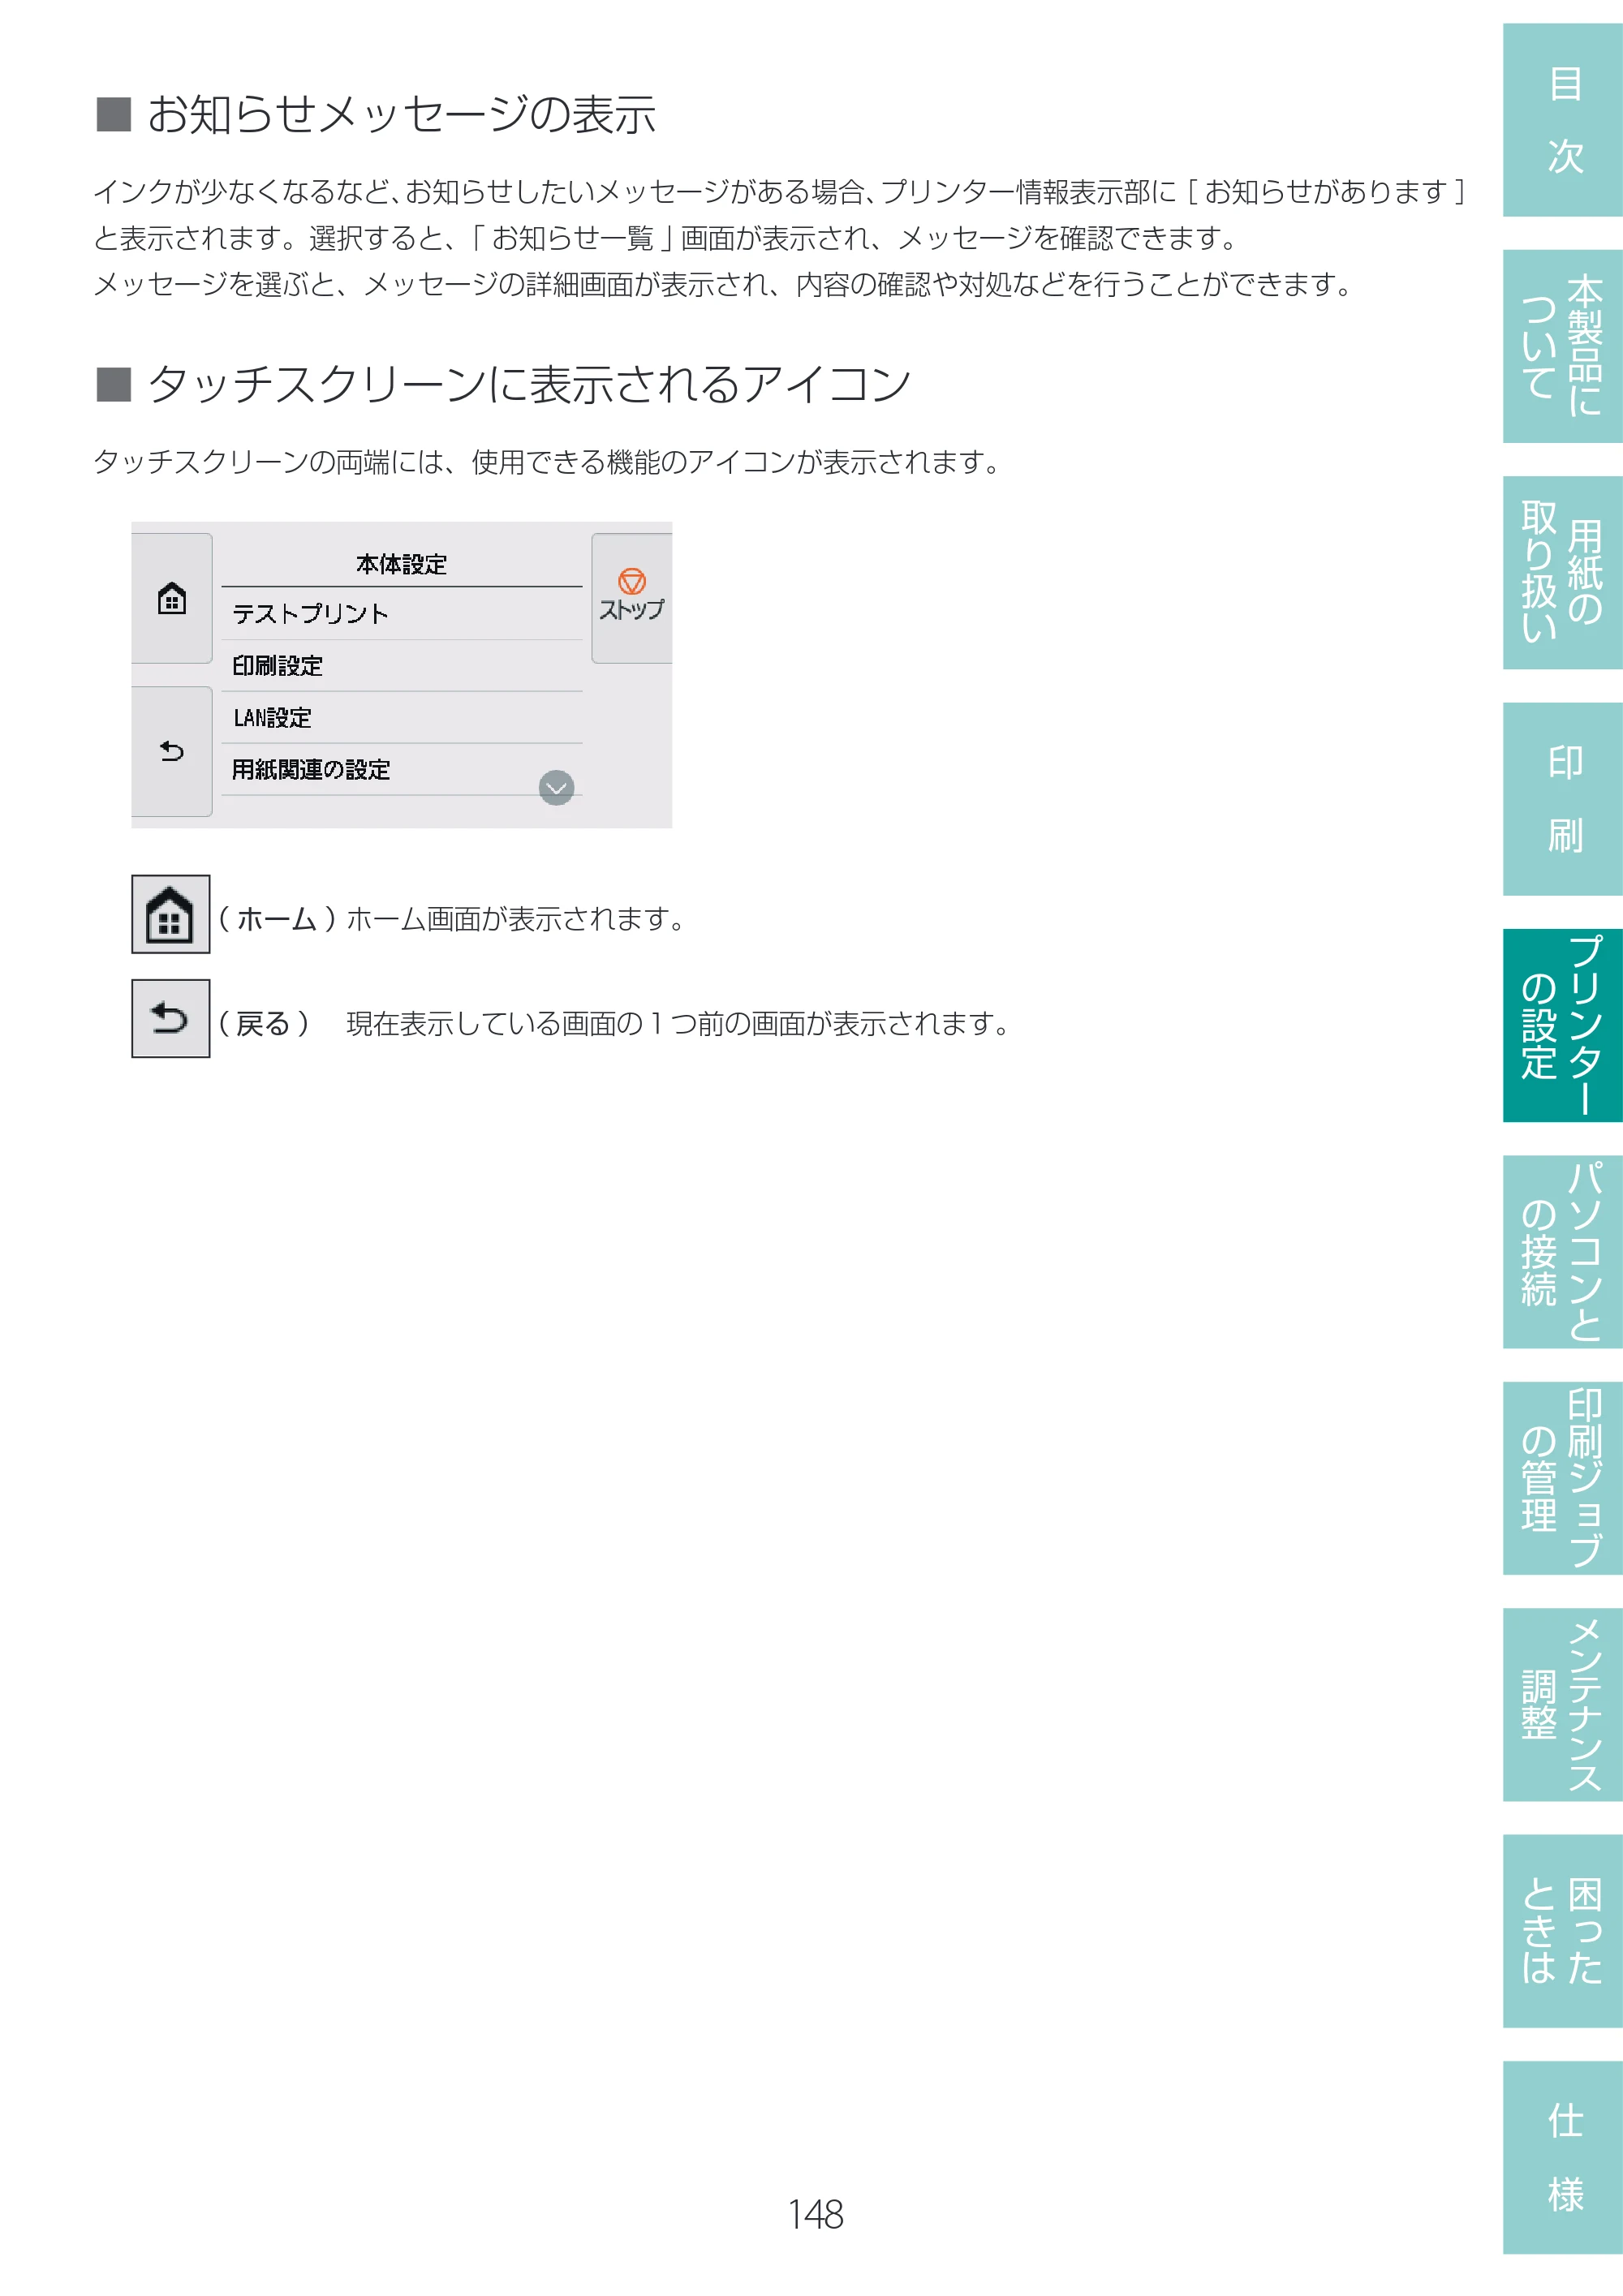Tap the back arrow in touchscreen panel

pyautogui.click(x=171, y=751)
